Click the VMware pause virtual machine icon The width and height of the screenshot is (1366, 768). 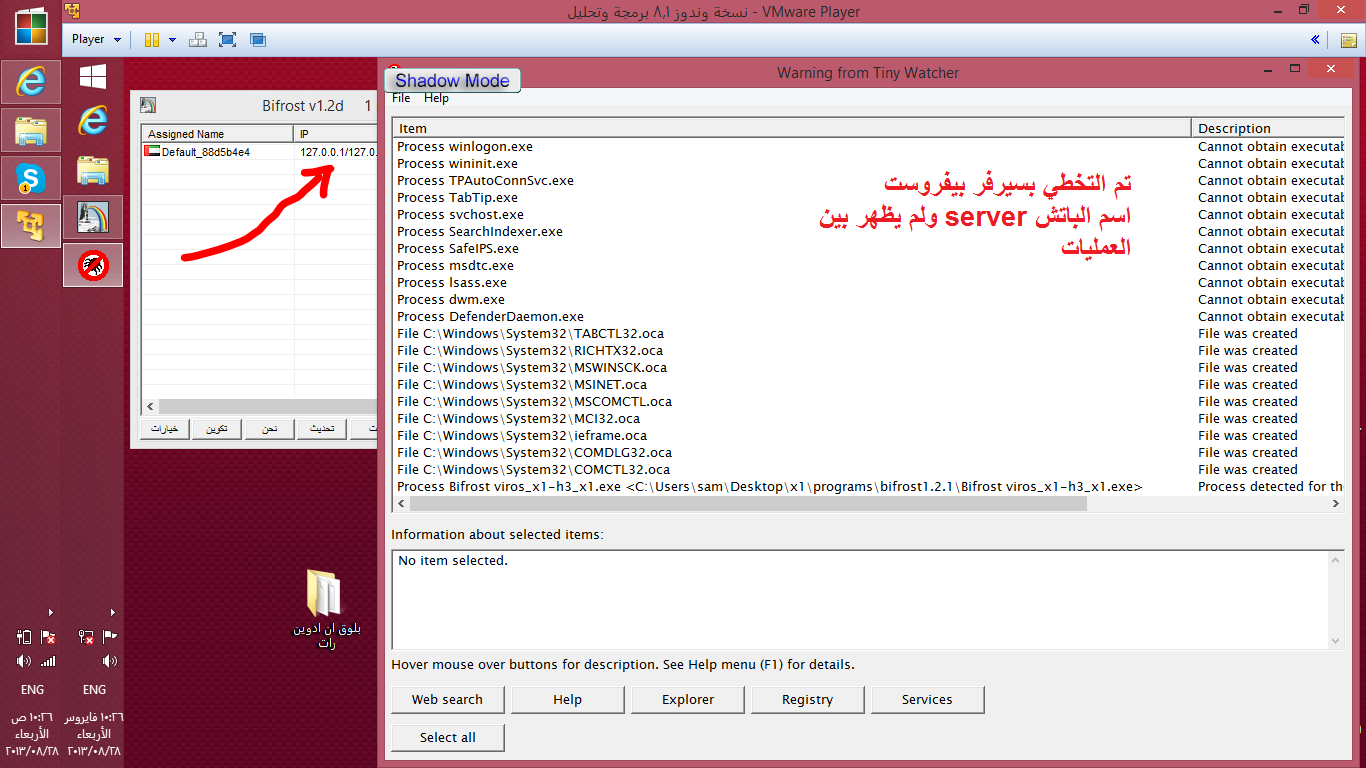[152, 40]
